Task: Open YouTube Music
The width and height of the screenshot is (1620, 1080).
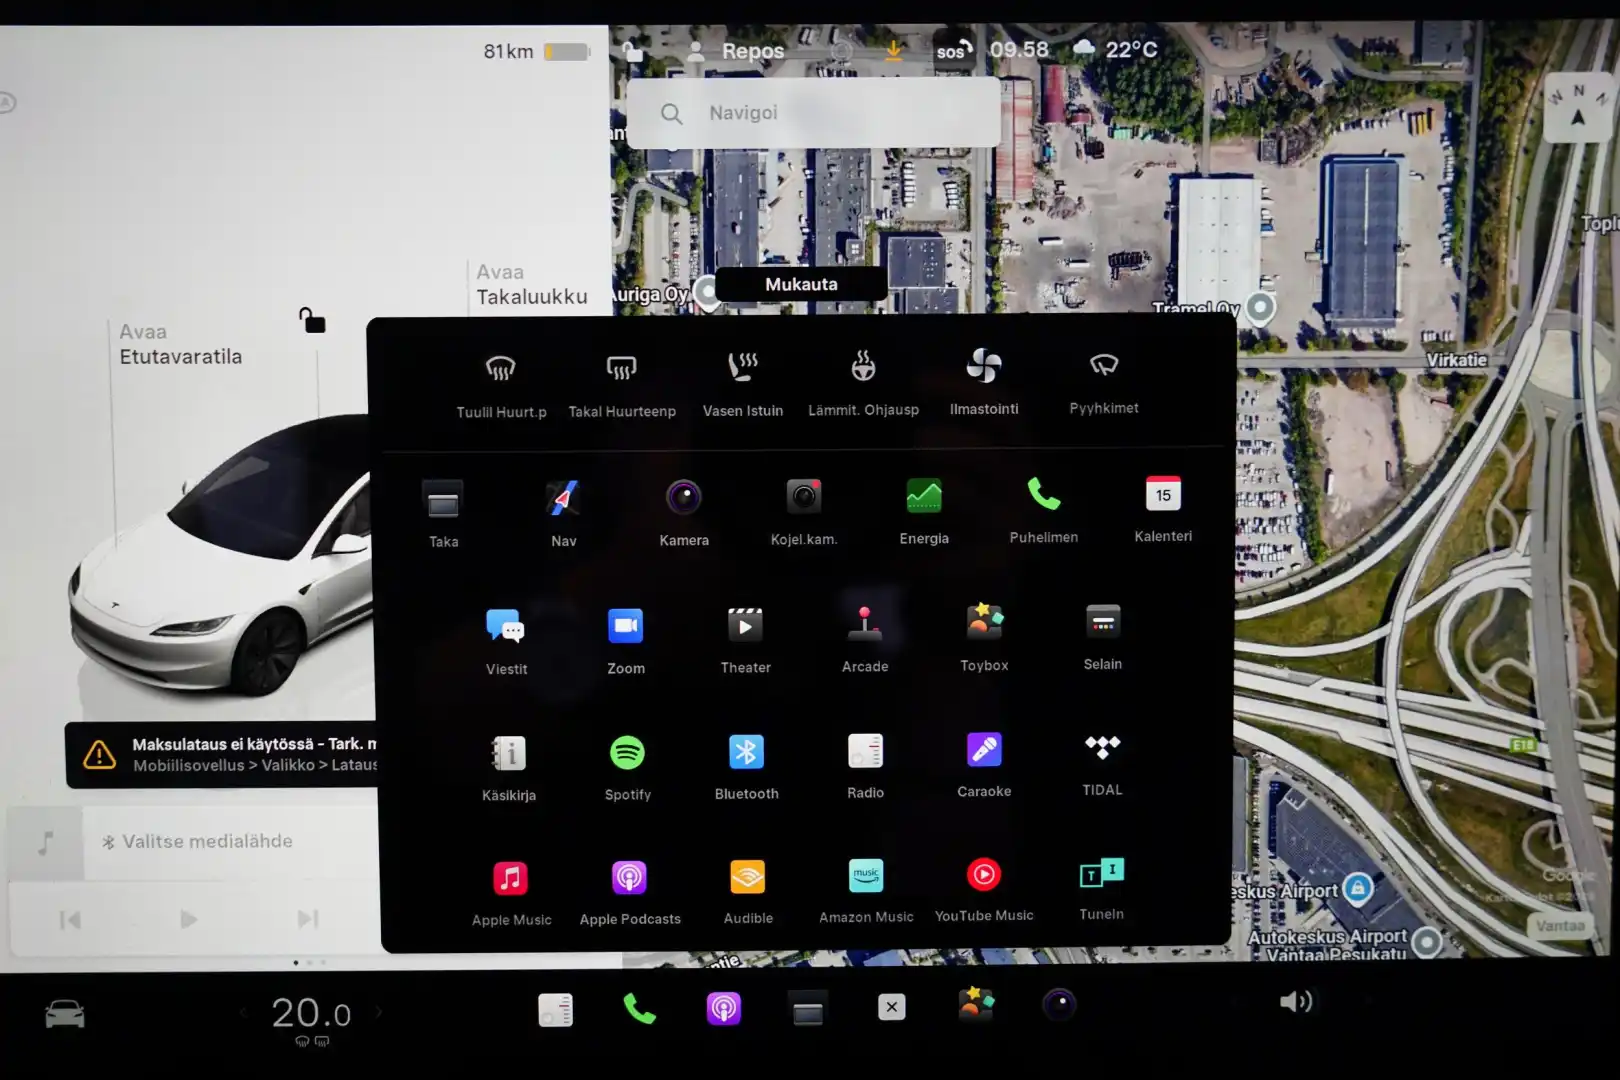Action: coord(984,888)
